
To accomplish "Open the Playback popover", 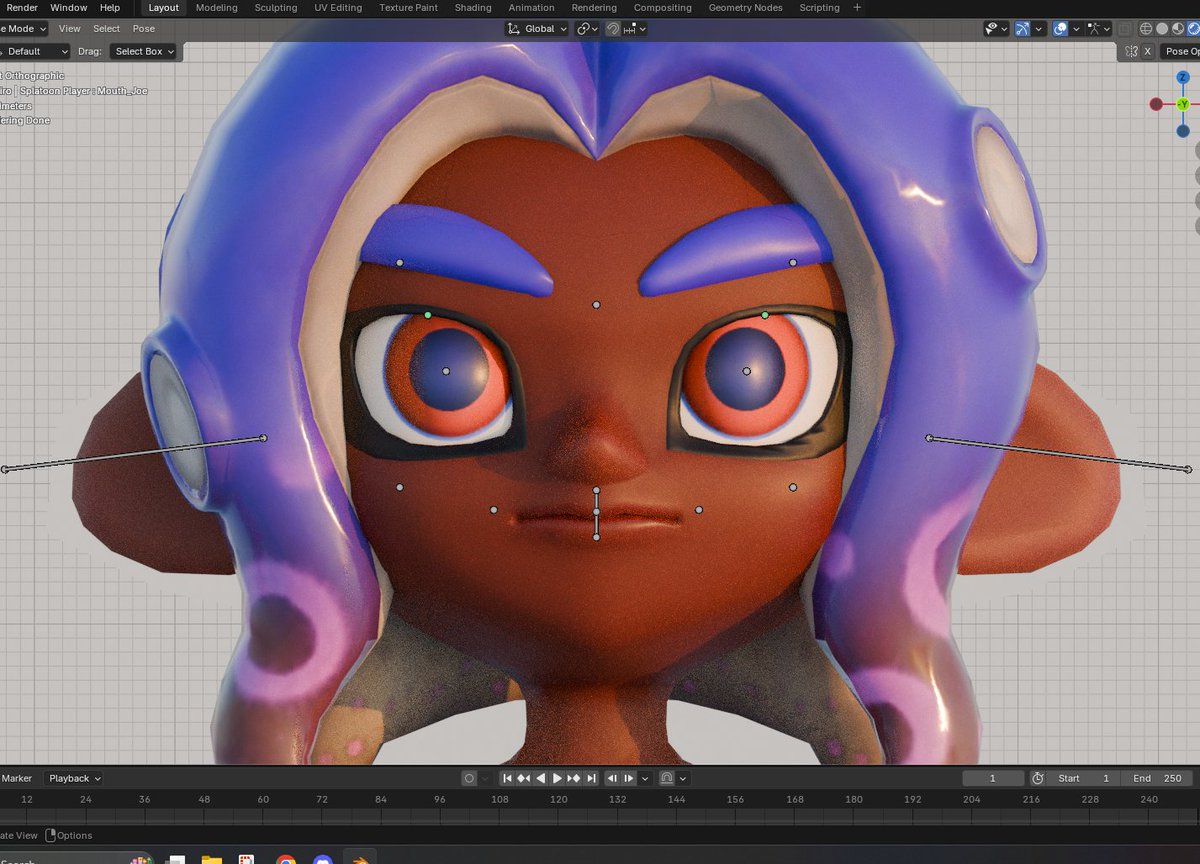I will tap(75, 778).
